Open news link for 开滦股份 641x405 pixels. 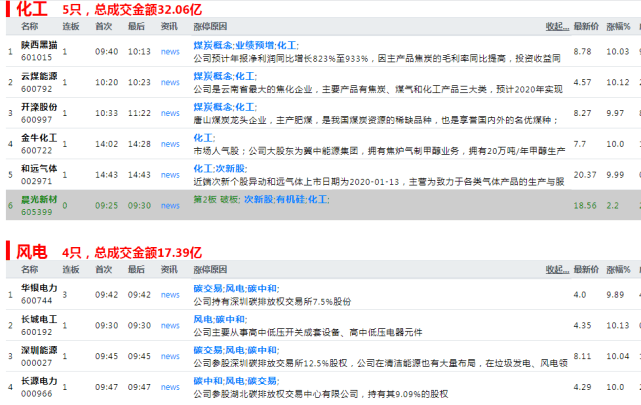[x=170, y=113]
